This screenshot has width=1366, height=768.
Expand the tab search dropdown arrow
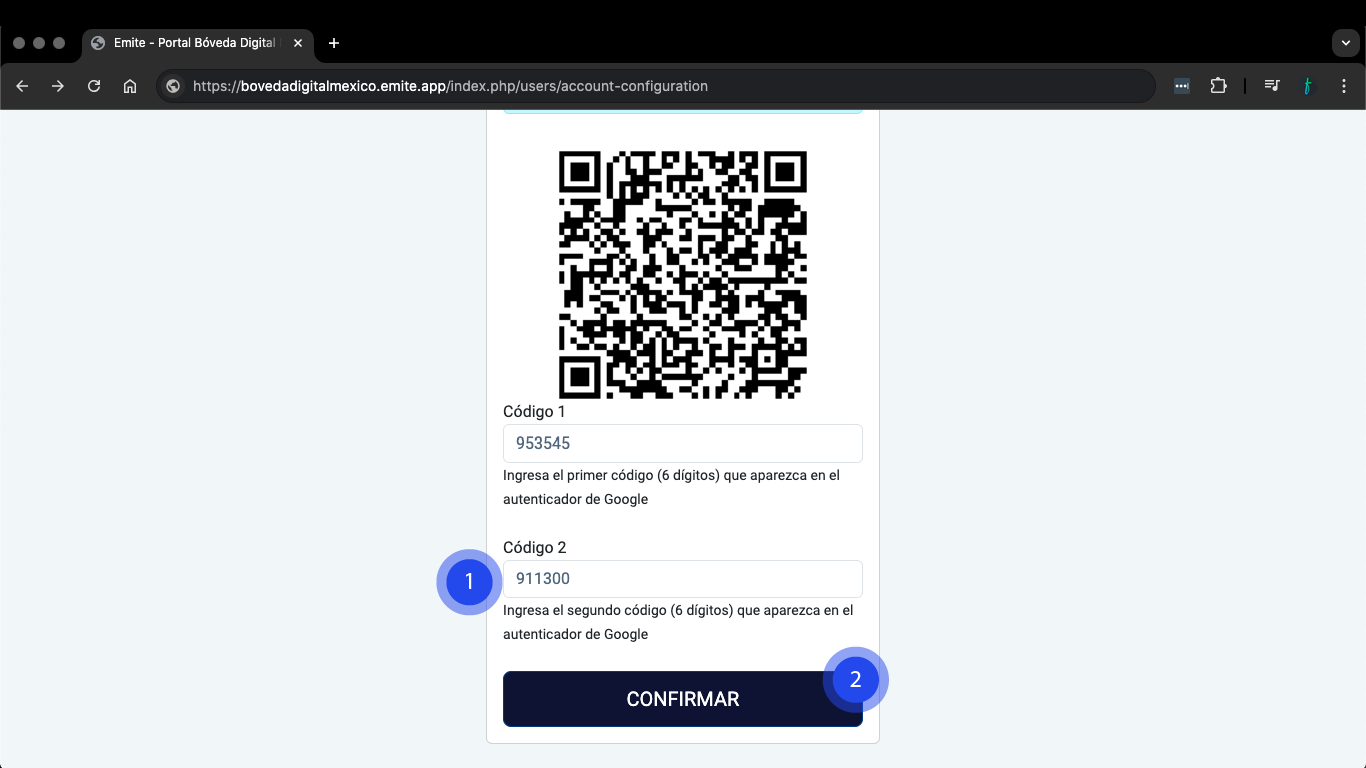click(x=1344, y=43)
